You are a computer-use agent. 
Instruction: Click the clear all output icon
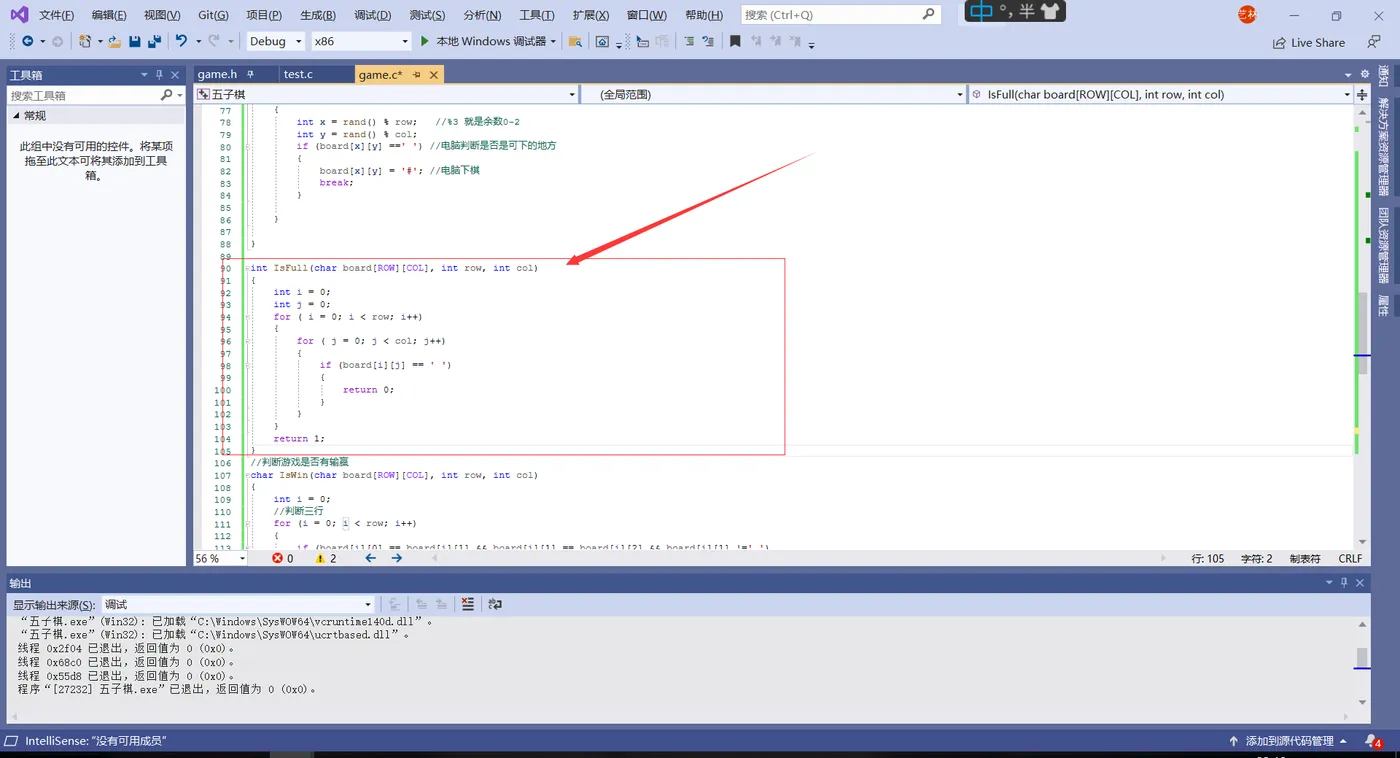[467, 604]
